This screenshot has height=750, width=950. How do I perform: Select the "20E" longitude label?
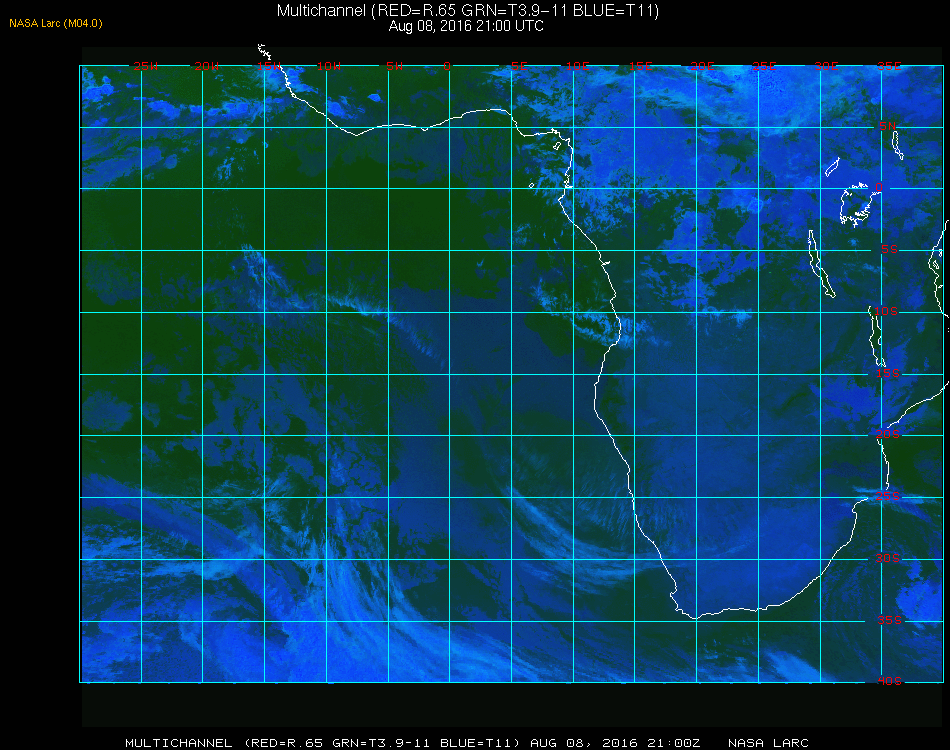click(x=702, y=66)
